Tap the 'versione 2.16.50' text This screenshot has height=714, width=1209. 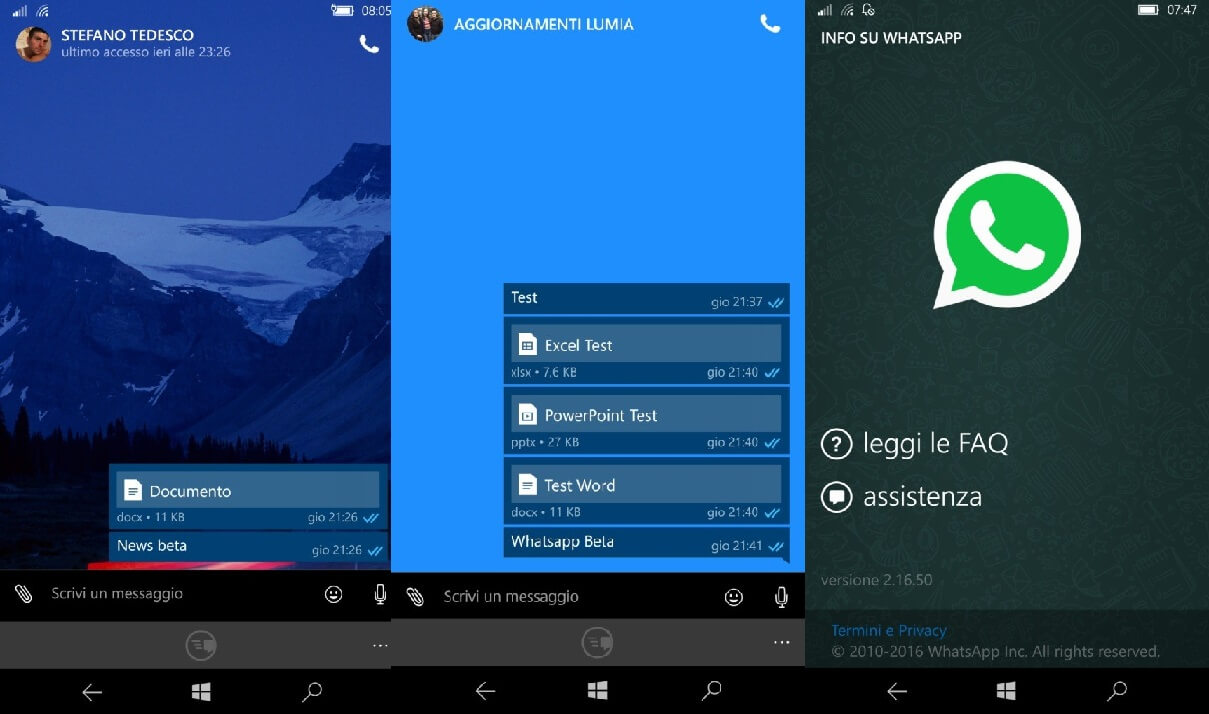[x=877, y=580]
